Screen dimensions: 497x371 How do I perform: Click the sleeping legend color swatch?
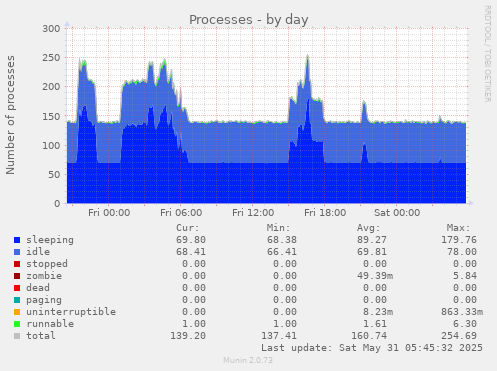17,240
